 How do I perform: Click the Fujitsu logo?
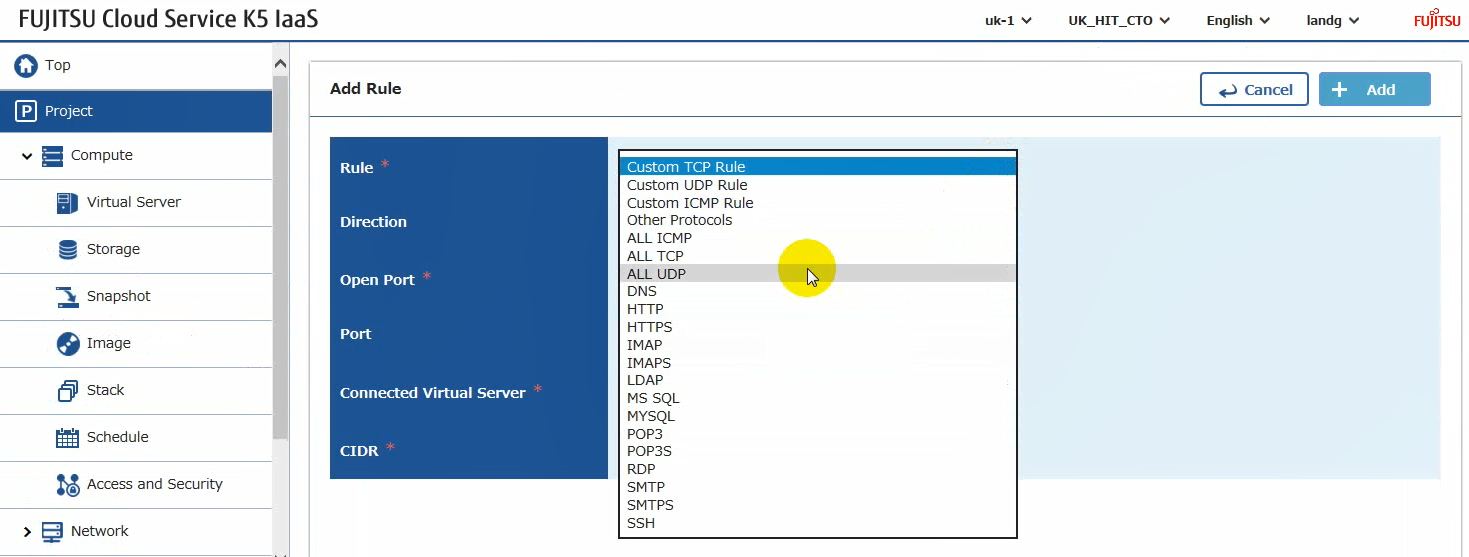coord(1436,20)
